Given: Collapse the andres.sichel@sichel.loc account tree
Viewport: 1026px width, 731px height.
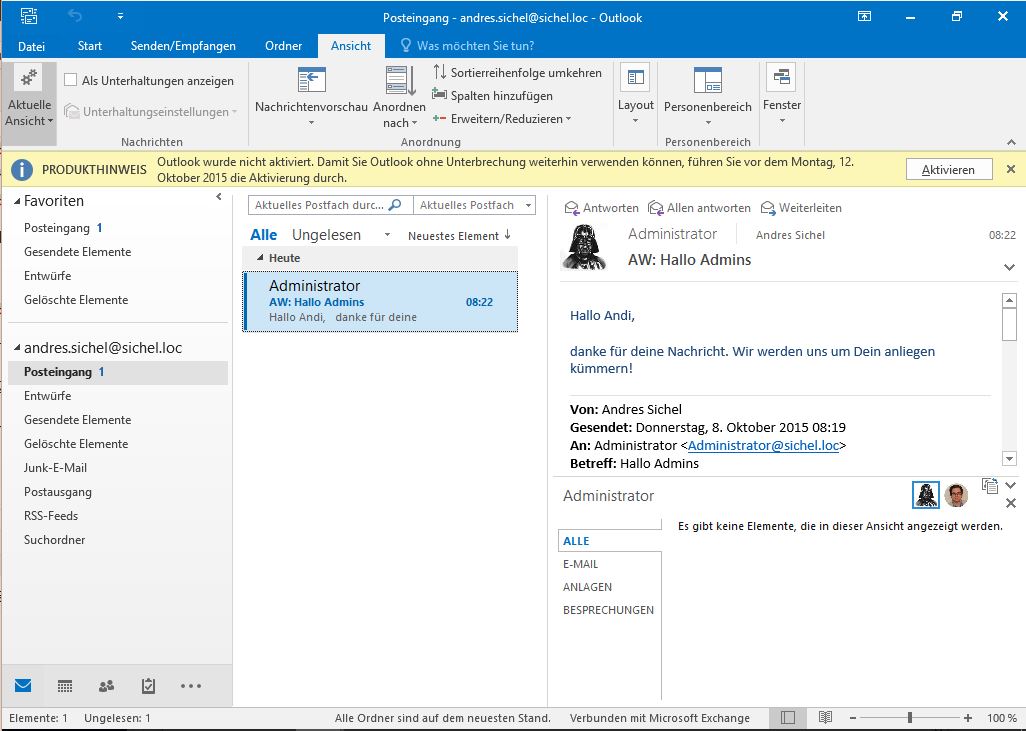Looking at the screenshot, I should [x=17, y=348].
